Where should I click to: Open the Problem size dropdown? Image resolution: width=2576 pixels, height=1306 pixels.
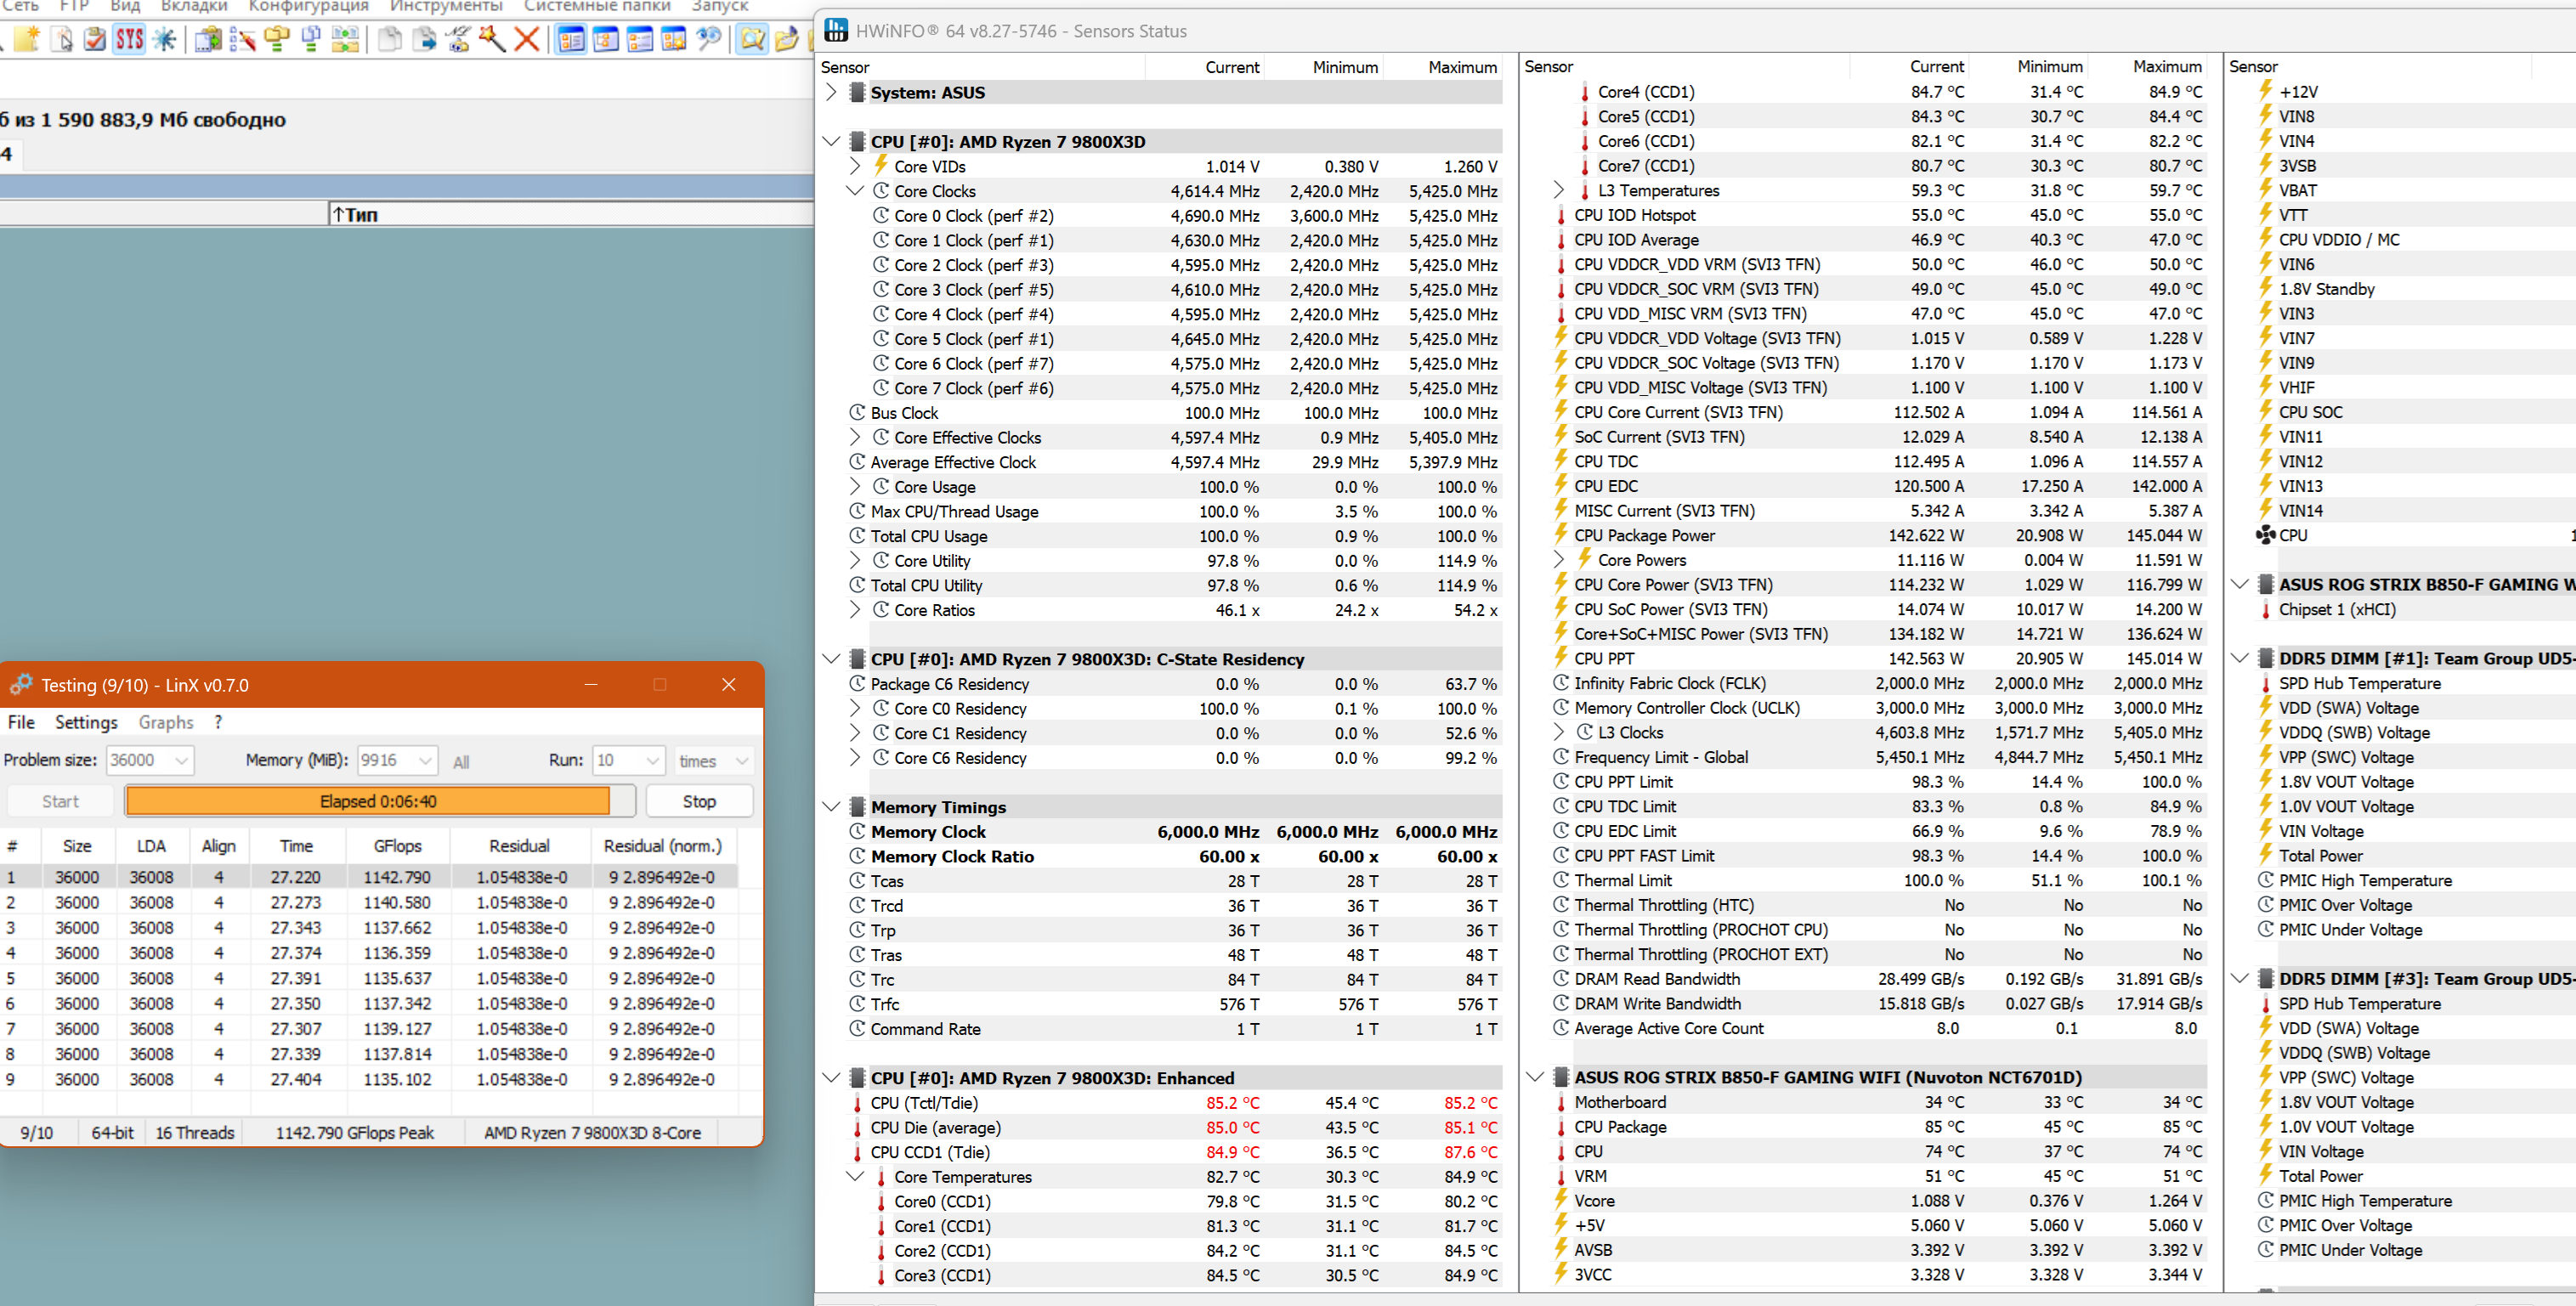pyautogui.click(x=181, y=761)
